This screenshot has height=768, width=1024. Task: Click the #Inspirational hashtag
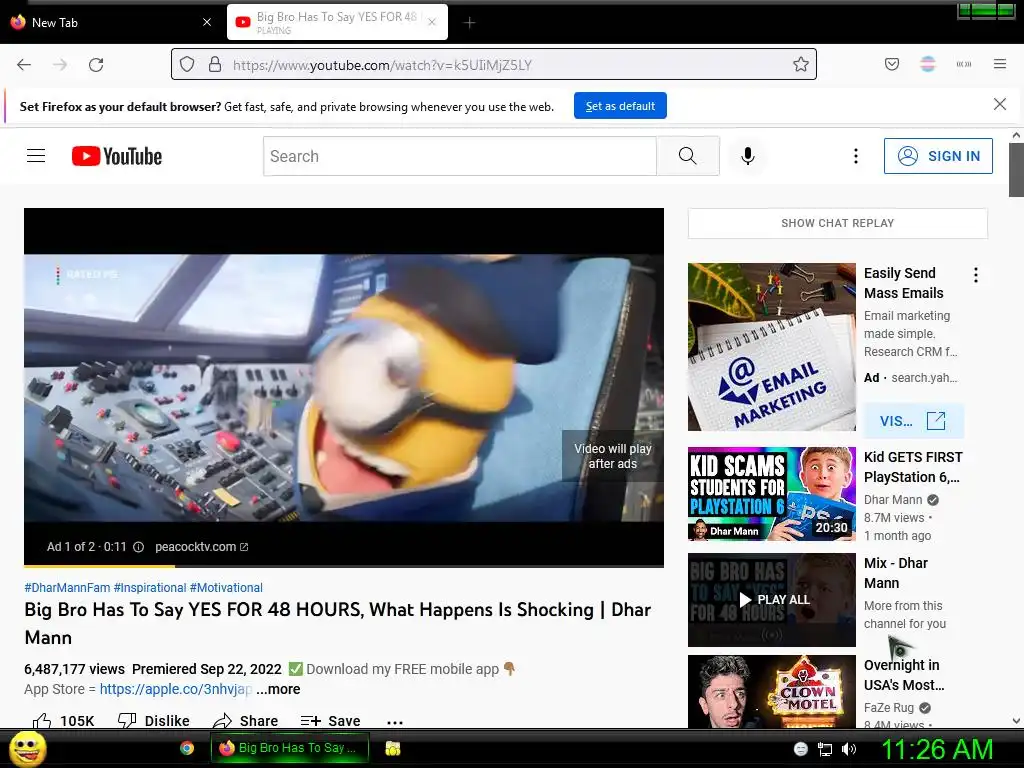pyautogui.click(x=150, y=588)
